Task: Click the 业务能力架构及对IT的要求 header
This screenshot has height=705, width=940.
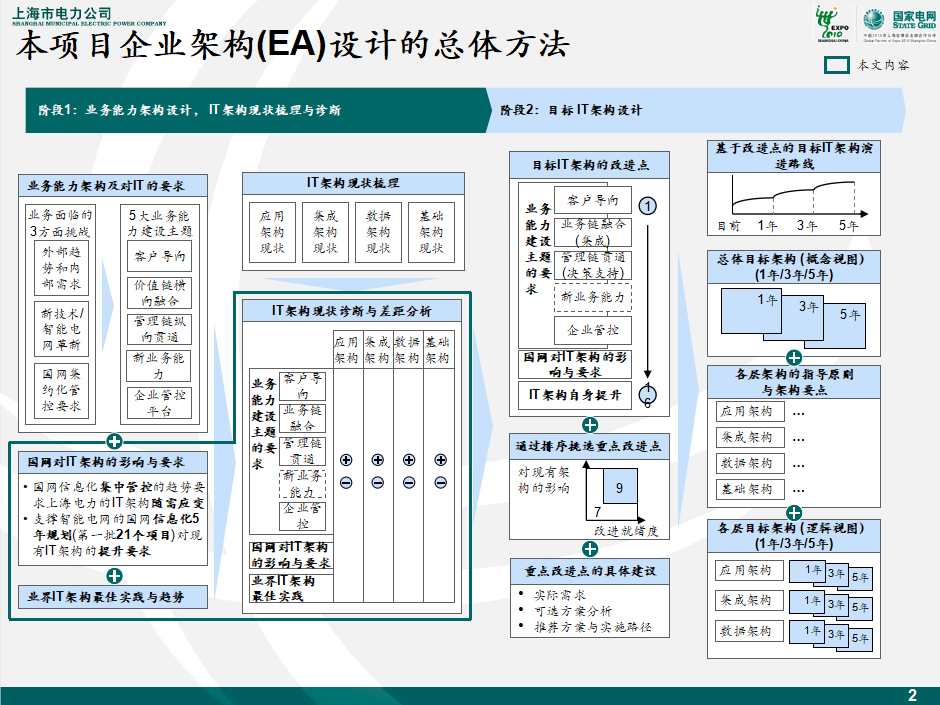Action: click(x=113, y=186)
